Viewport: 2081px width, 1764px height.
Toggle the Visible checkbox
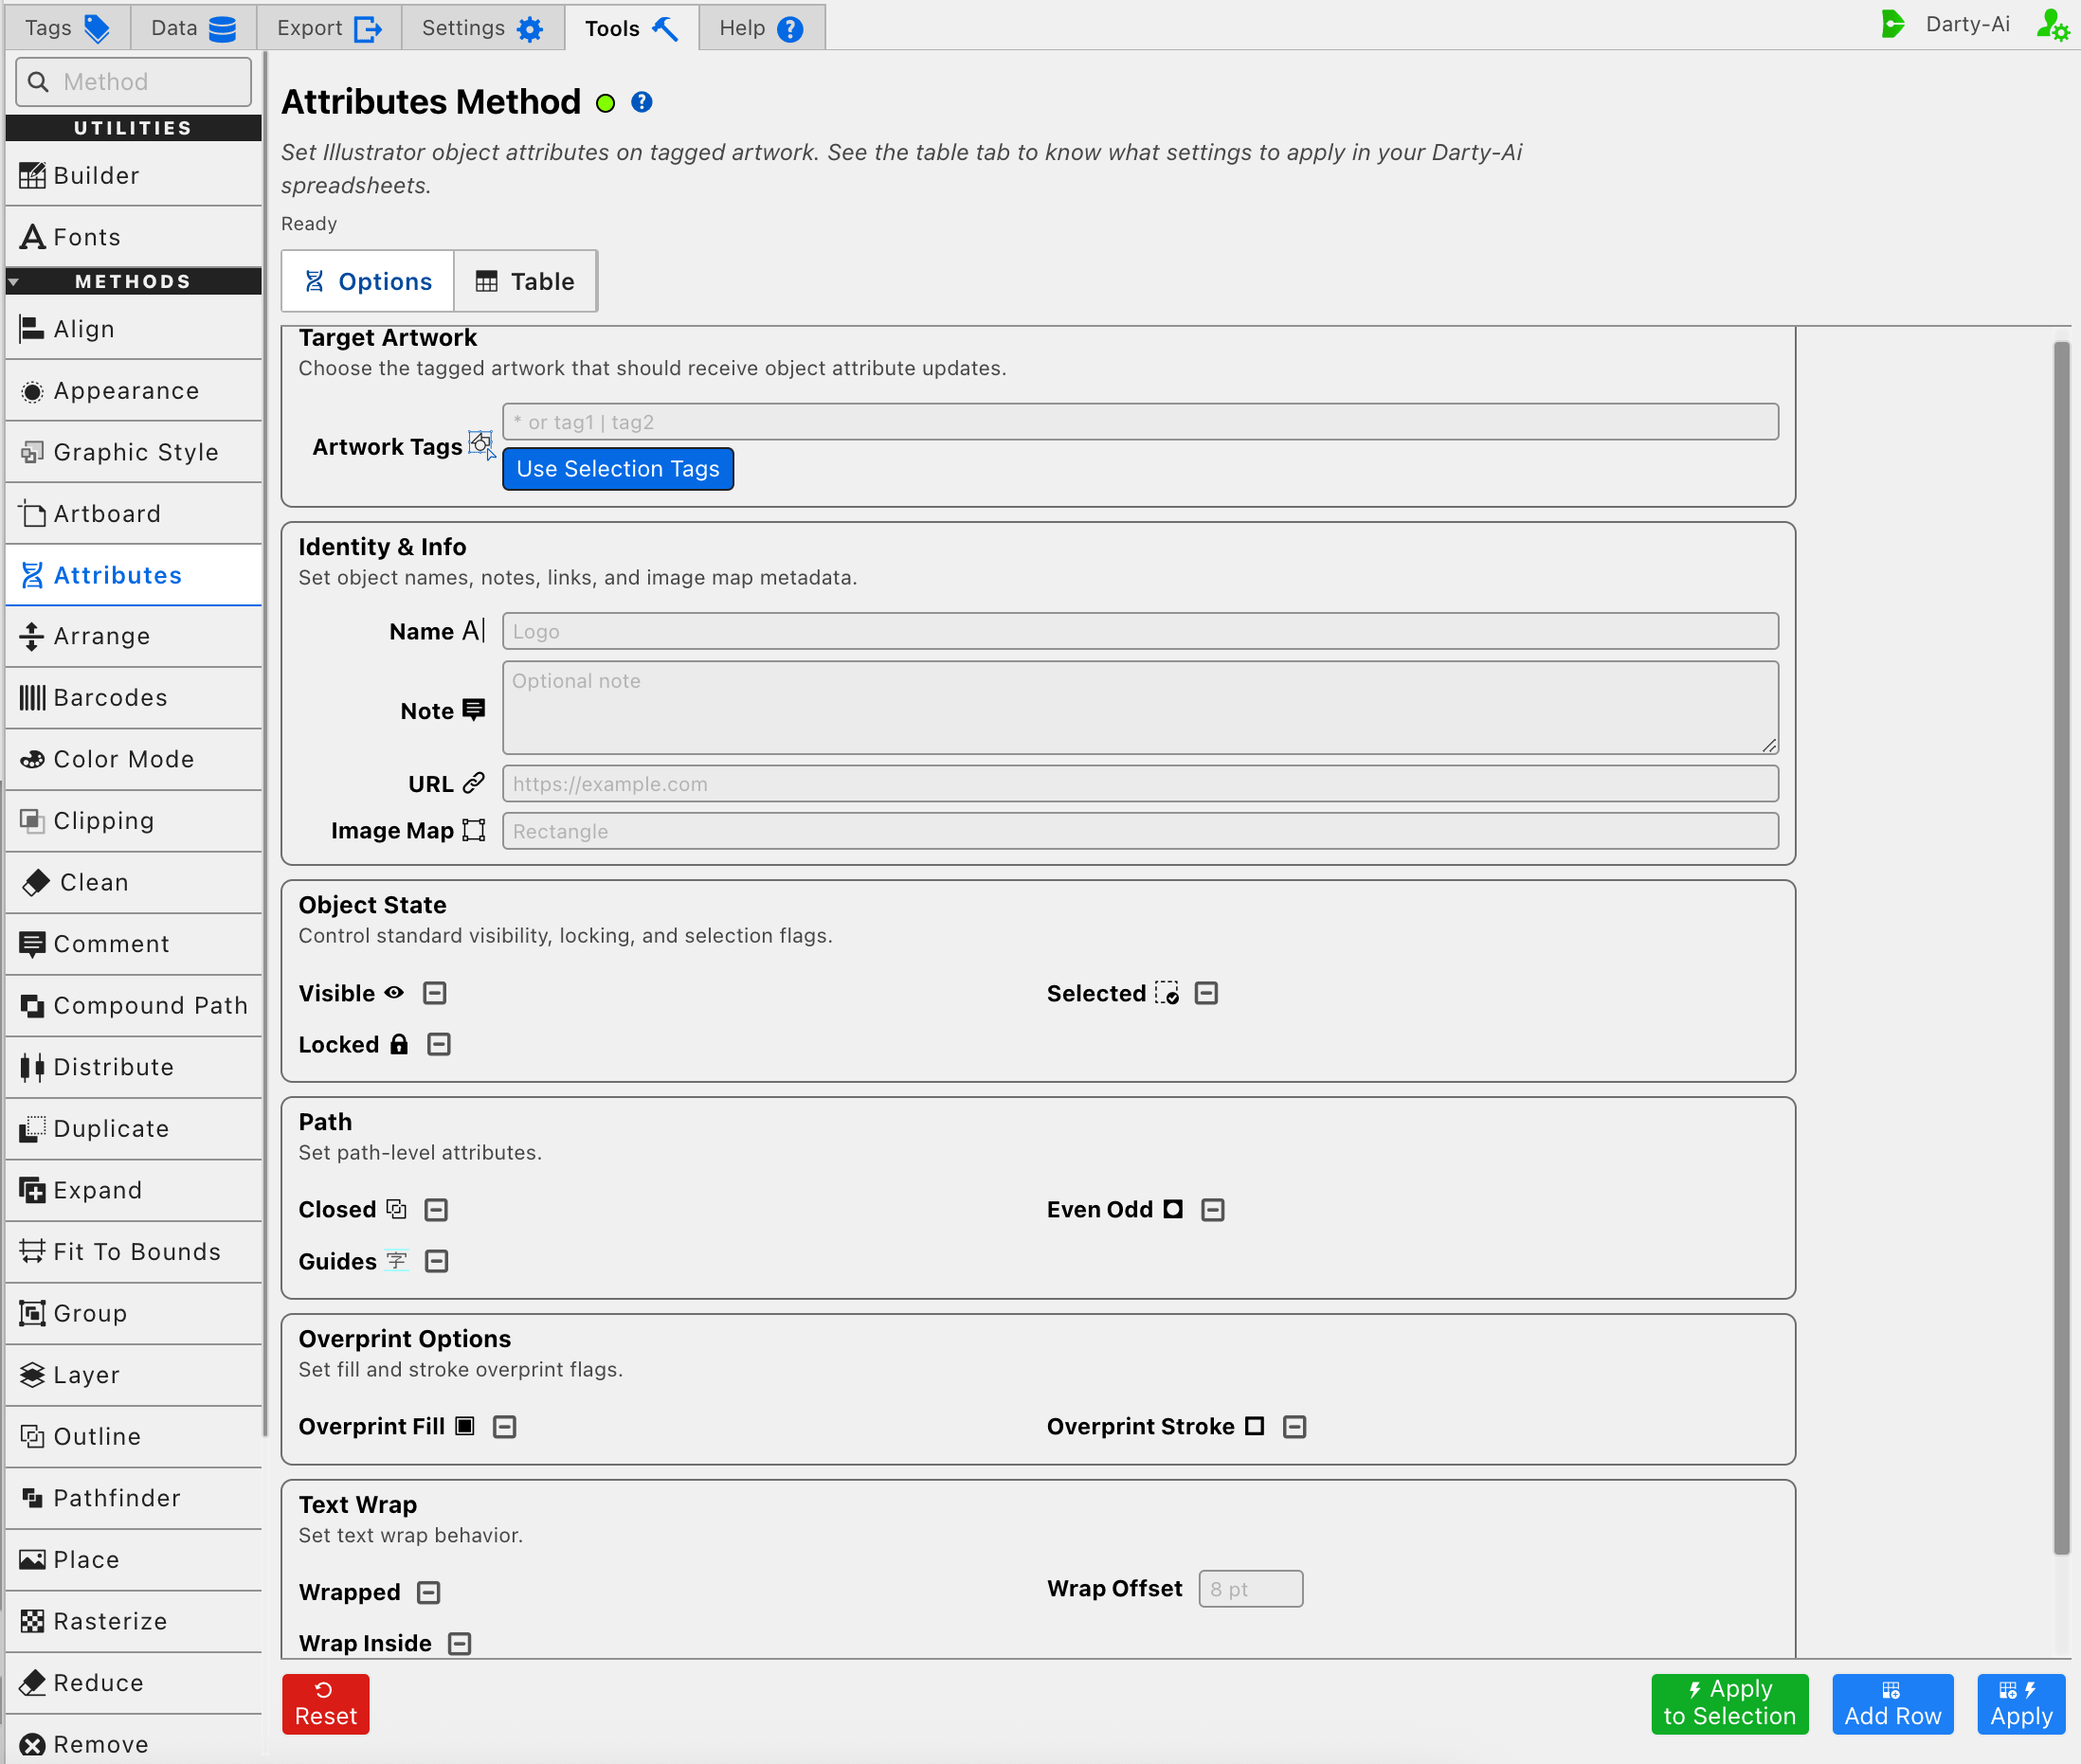click(434, 993)
